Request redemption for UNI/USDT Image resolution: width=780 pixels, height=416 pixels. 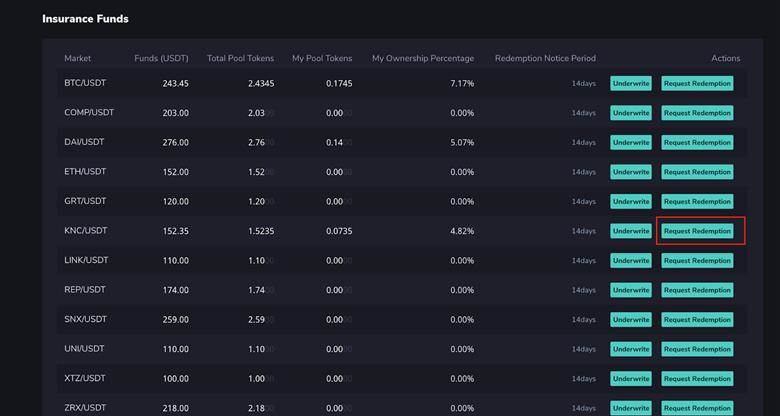pos(697,349)
